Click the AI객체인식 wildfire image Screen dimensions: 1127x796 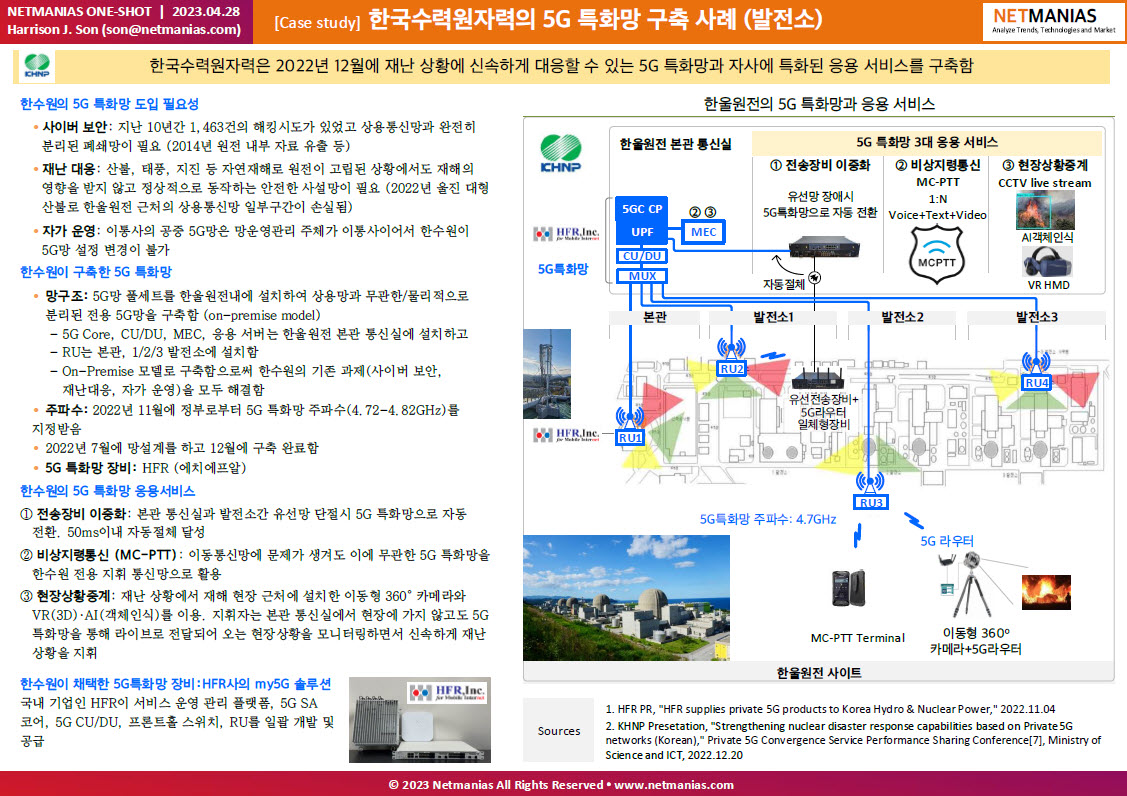1045,211
